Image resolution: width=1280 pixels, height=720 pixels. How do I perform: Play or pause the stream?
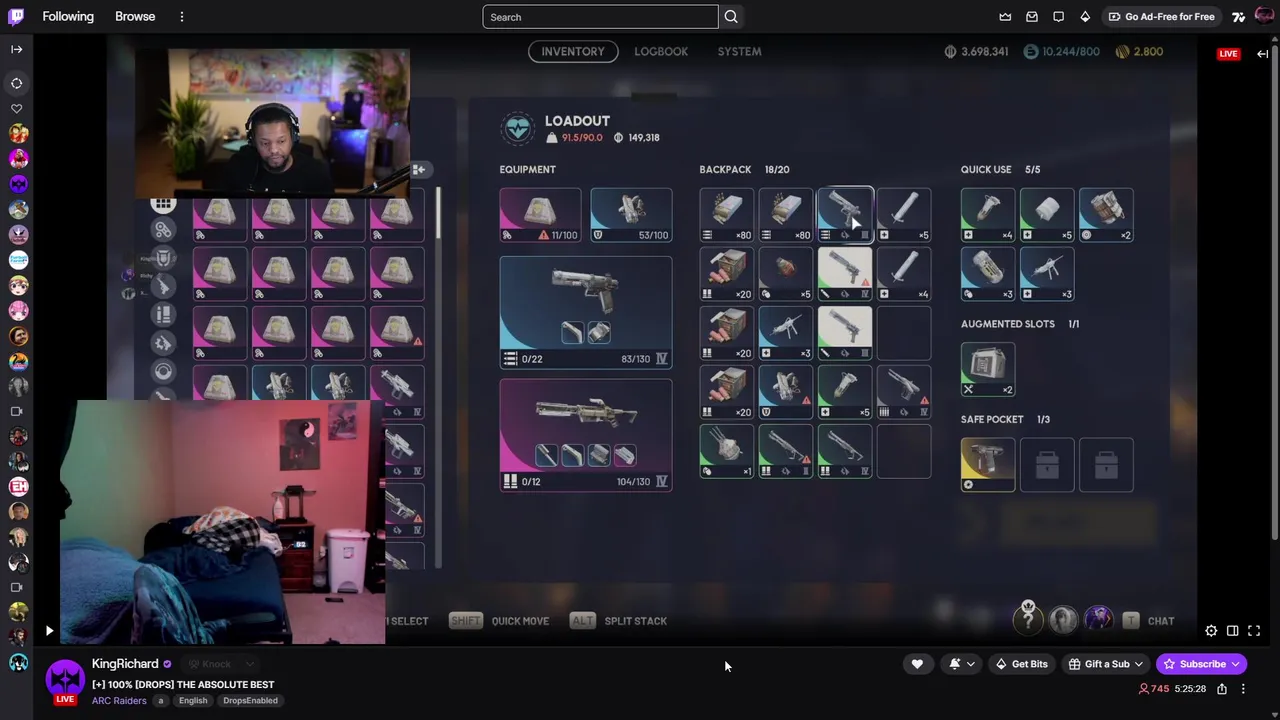tap(49, 631)
